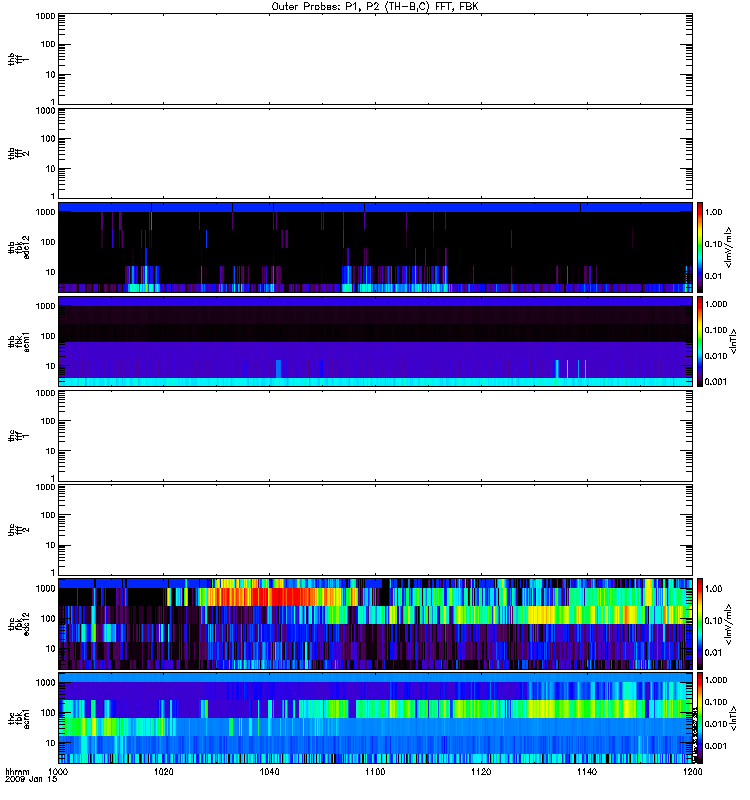Click the '1000' frequency tick on thc fbk edc12 axis
The height and width of the screenshot is (800, 750).
point(45,589)
